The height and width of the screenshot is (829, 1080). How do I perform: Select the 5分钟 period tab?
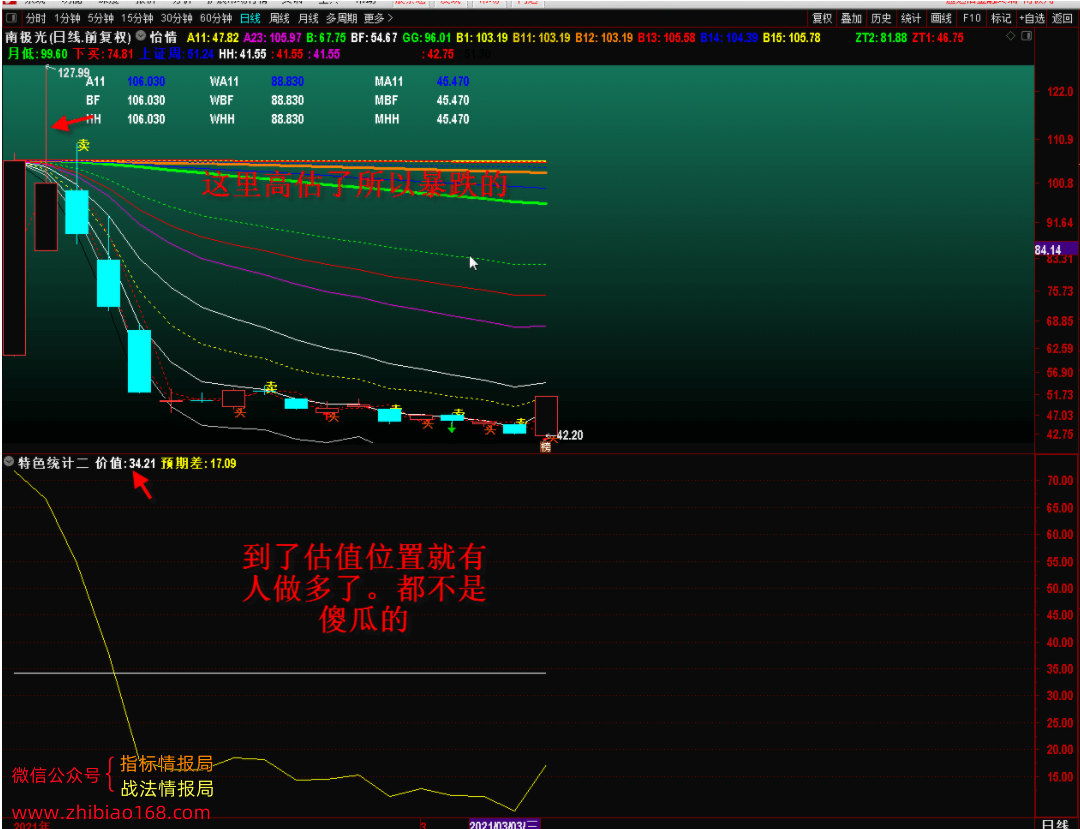pos(101,19)
